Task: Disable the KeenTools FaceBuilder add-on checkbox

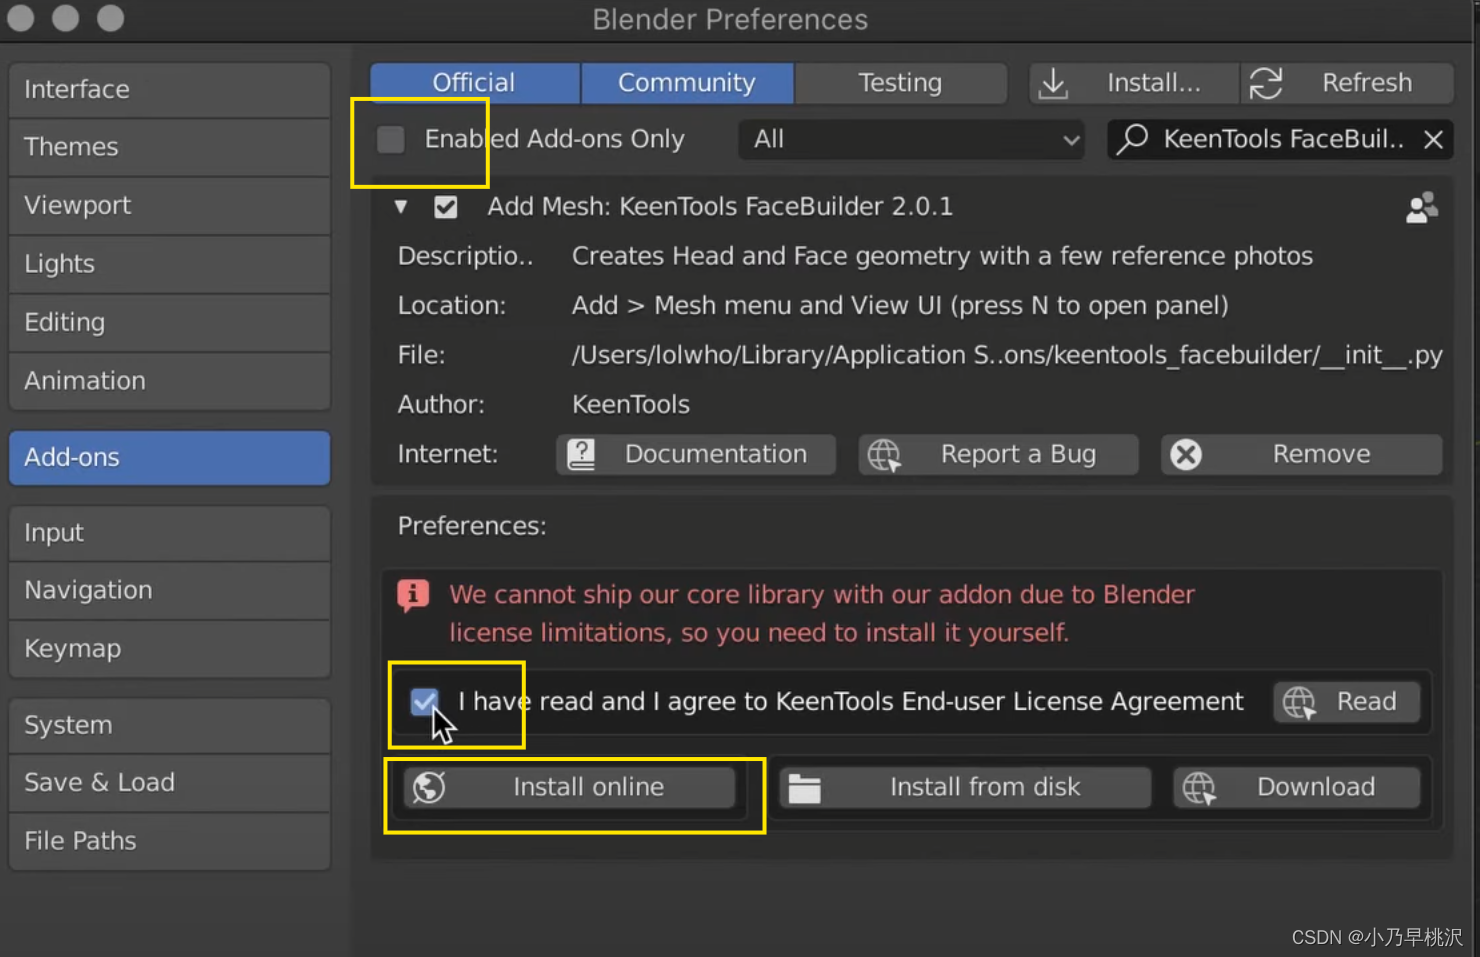Action: click(x=446, y=207)
